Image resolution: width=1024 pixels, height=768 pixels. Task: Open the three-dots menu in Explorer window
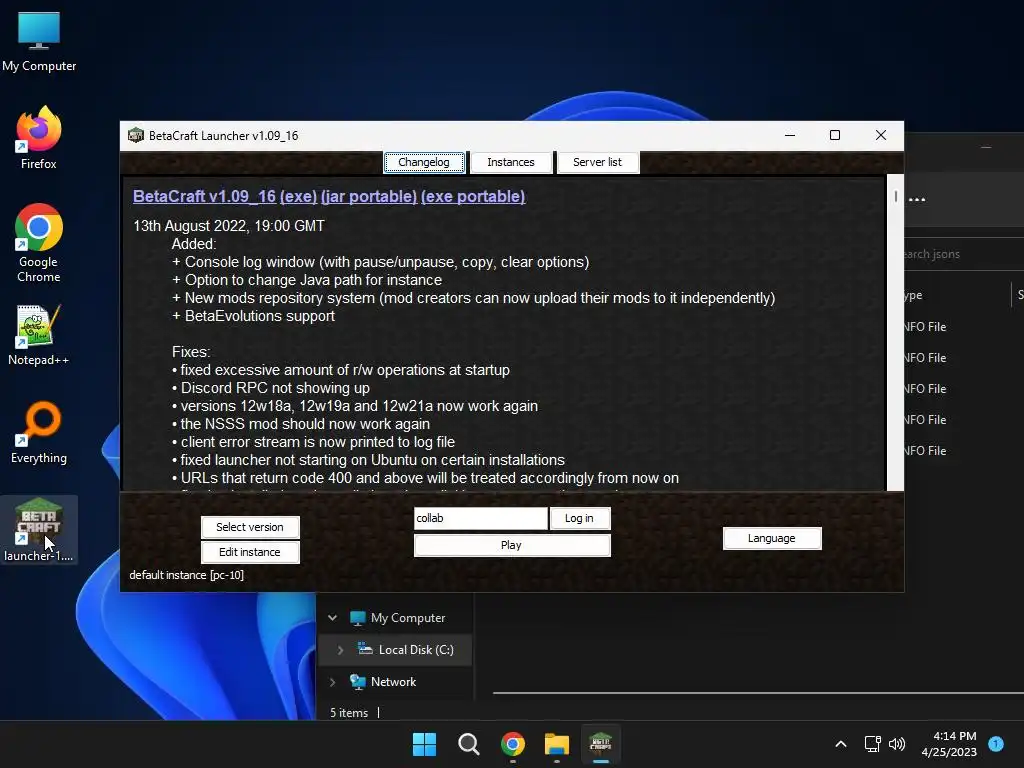click(917, 200)
